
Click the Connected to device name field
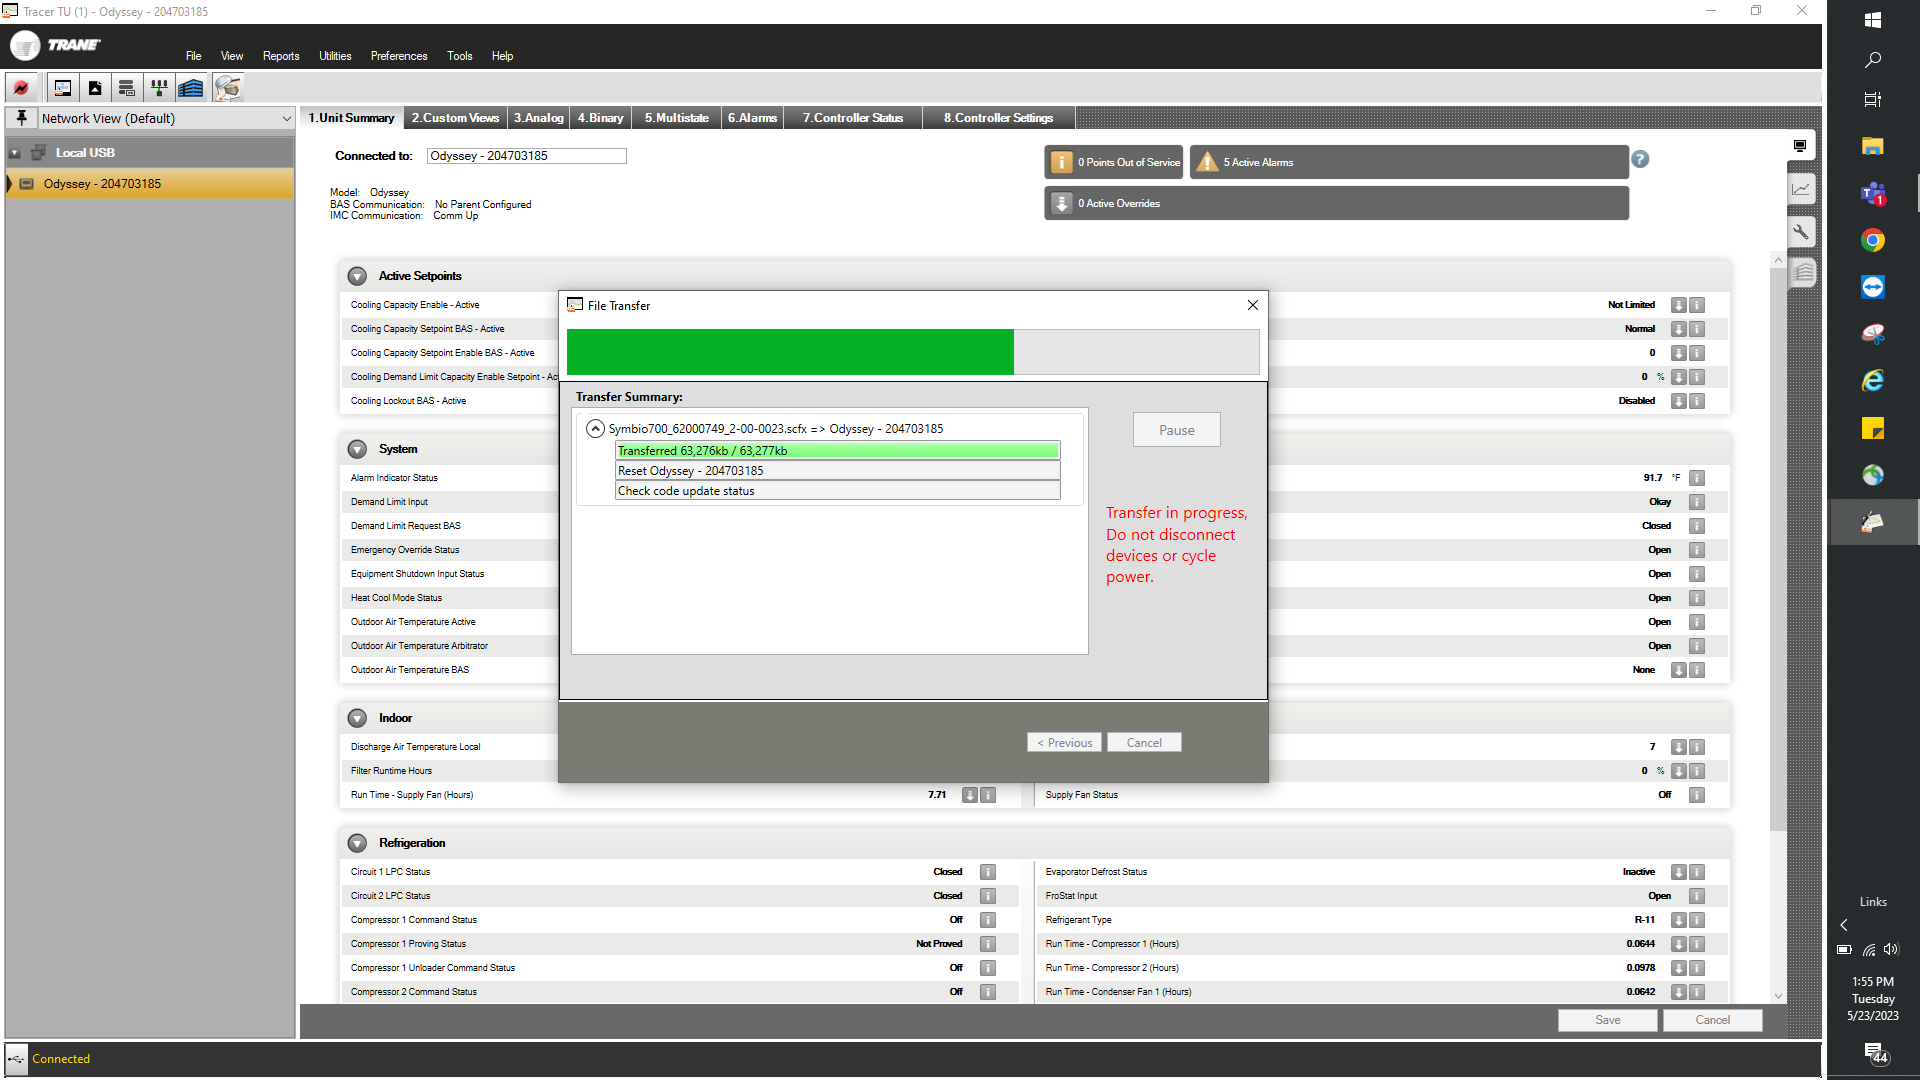(x=527, y=156)
